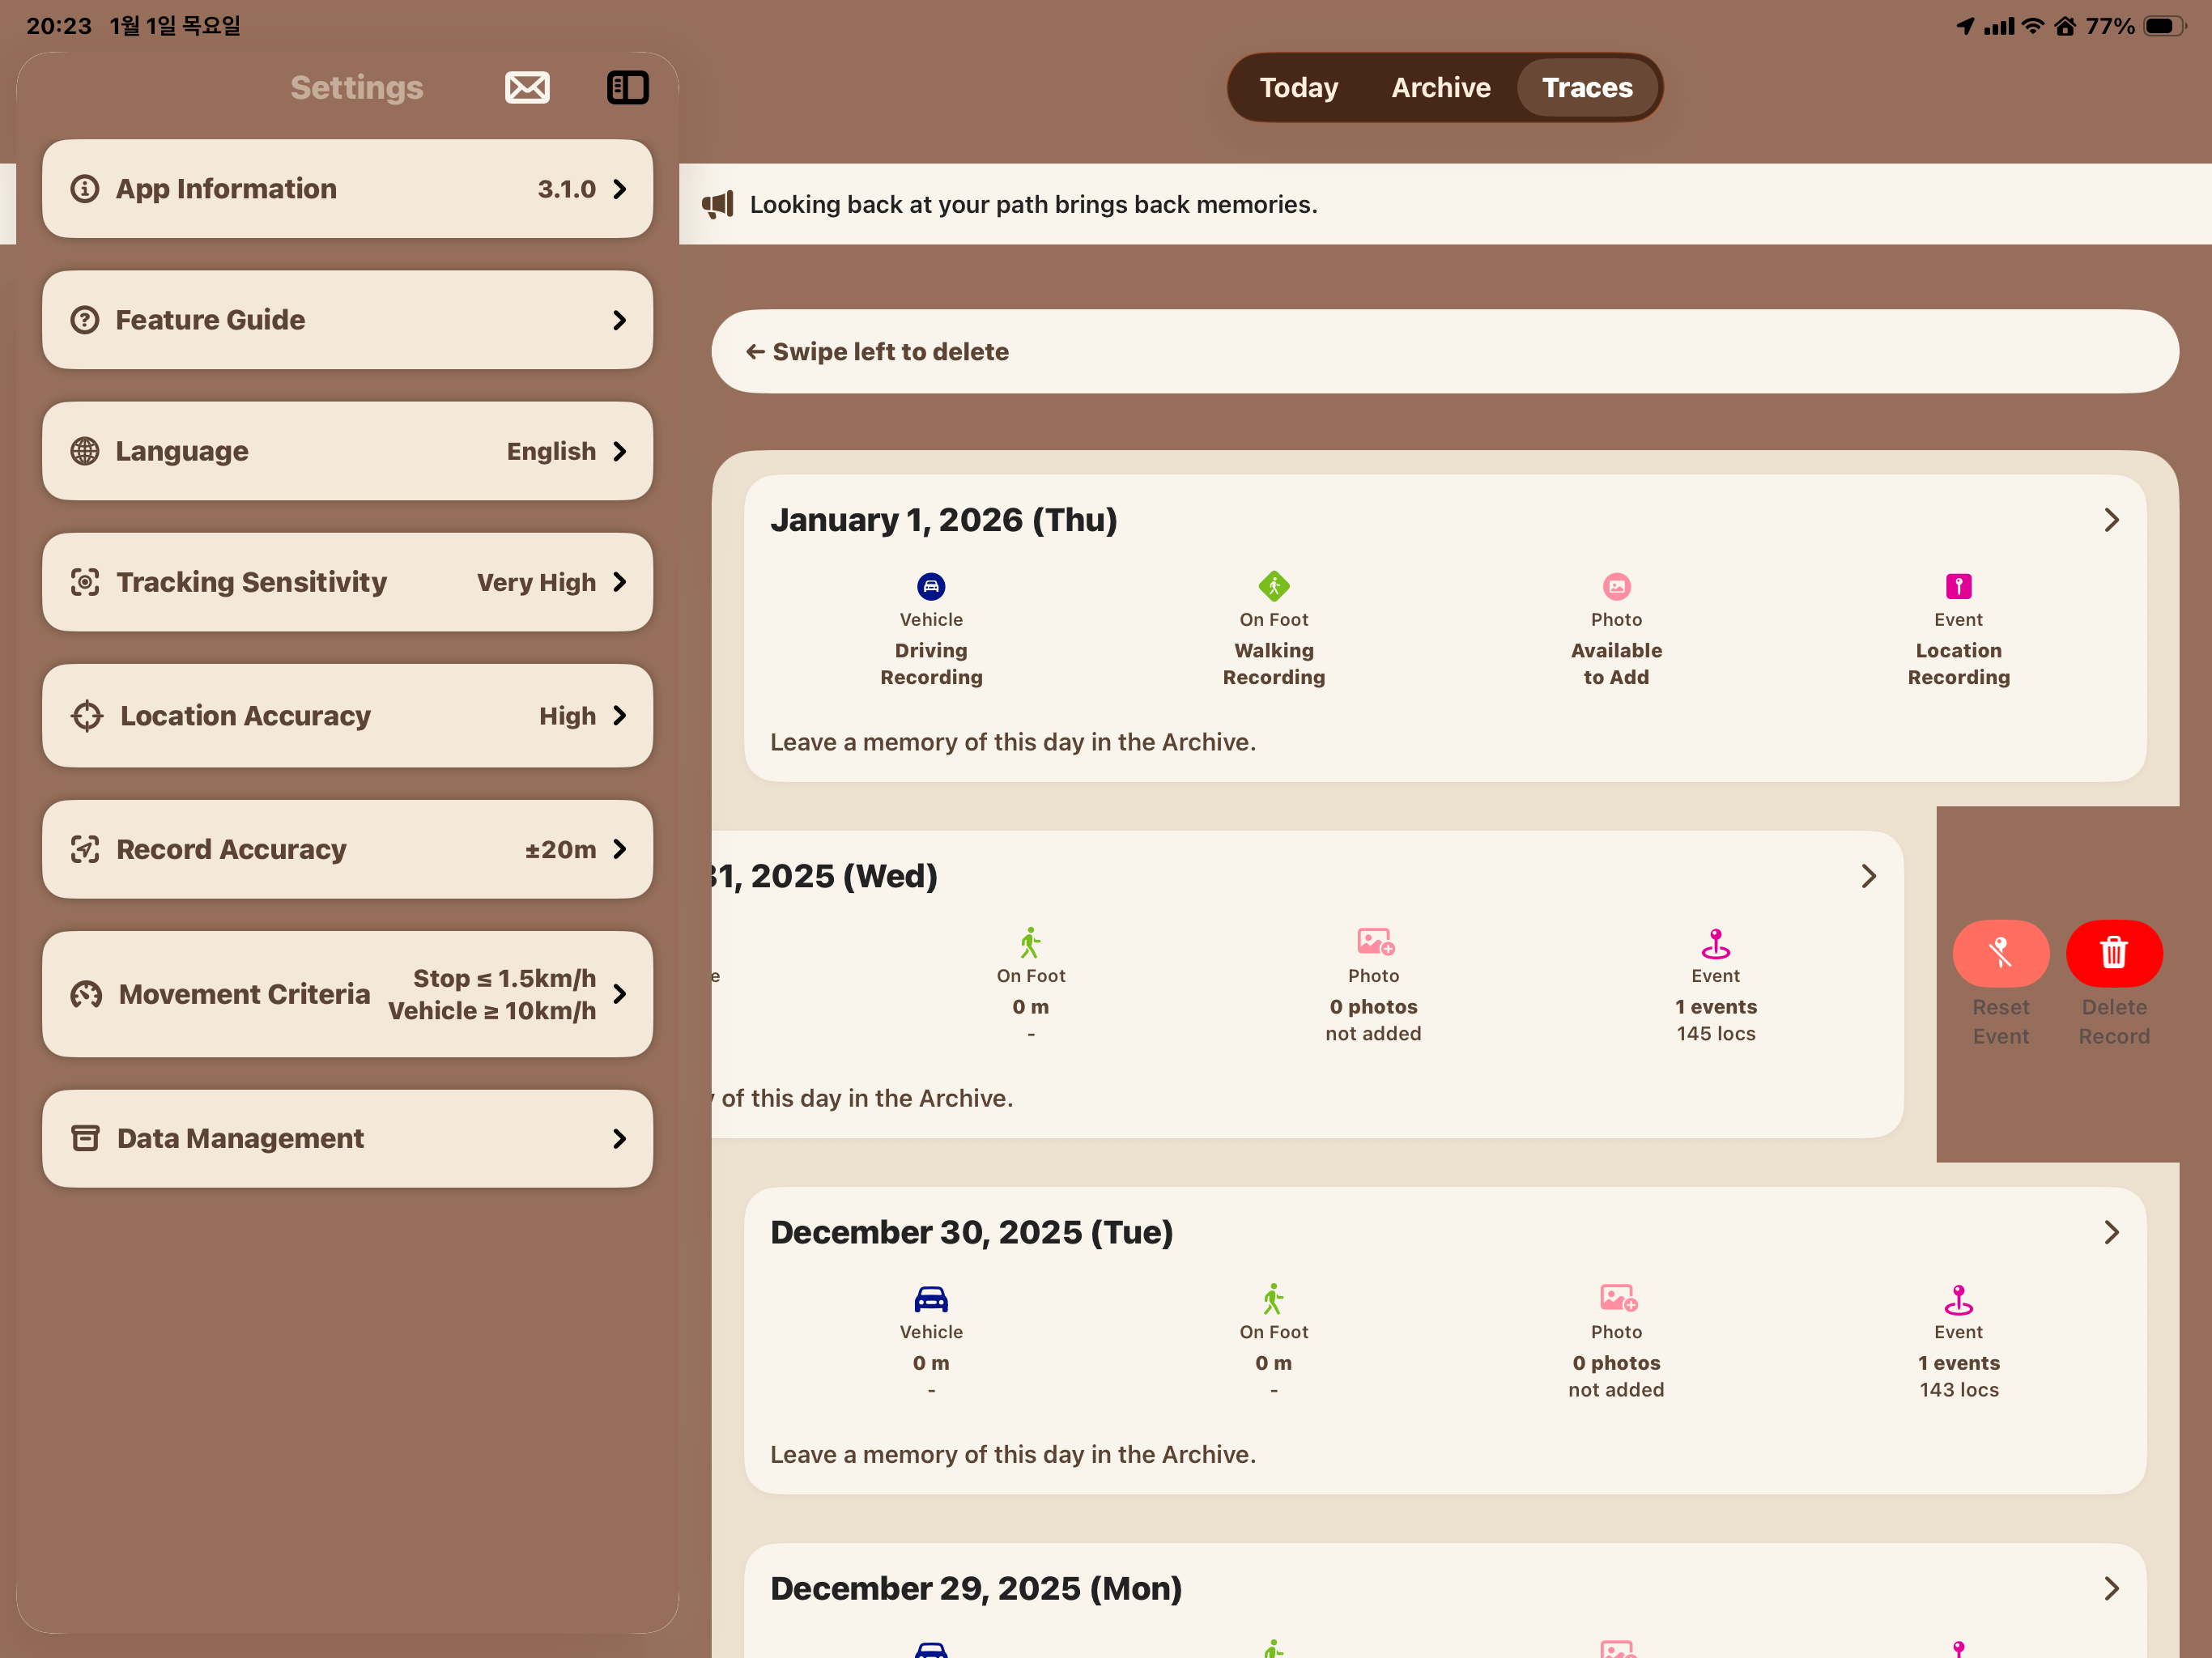Tap the Language row label
This screenshot has width=2212, height=1658.
click(x=182, y=451)
